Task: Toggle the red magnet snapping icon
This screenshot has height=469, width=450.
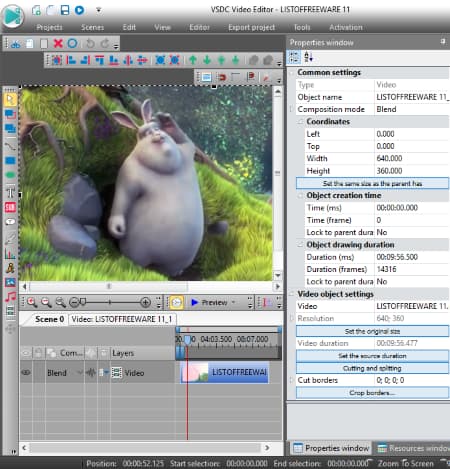Action: click(221, 77)
